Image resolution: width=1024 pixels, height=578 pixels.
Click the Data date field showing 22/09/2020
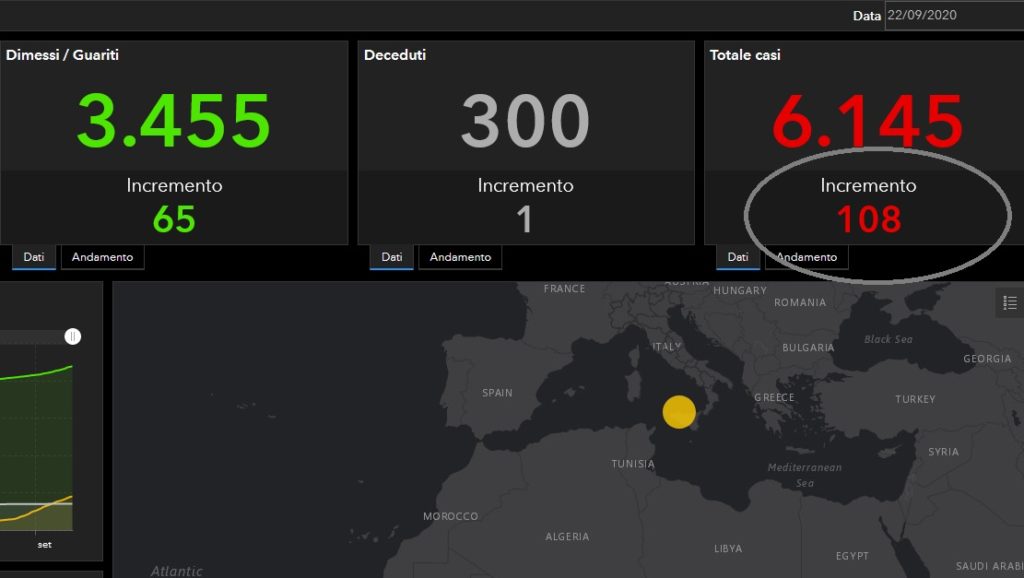pyautogui.click(x=953, y=16)
